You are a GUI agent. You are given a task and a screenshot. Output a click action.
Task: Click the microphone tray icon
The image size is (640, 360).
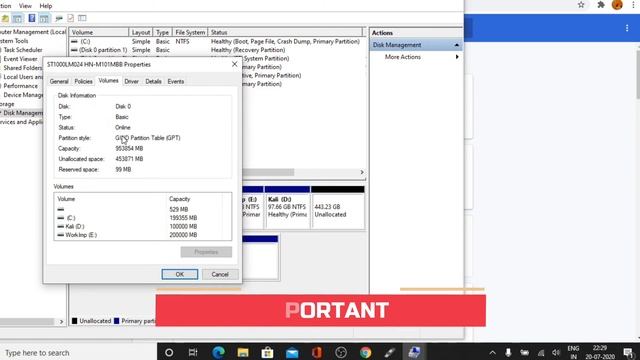(x=508, y=352)
